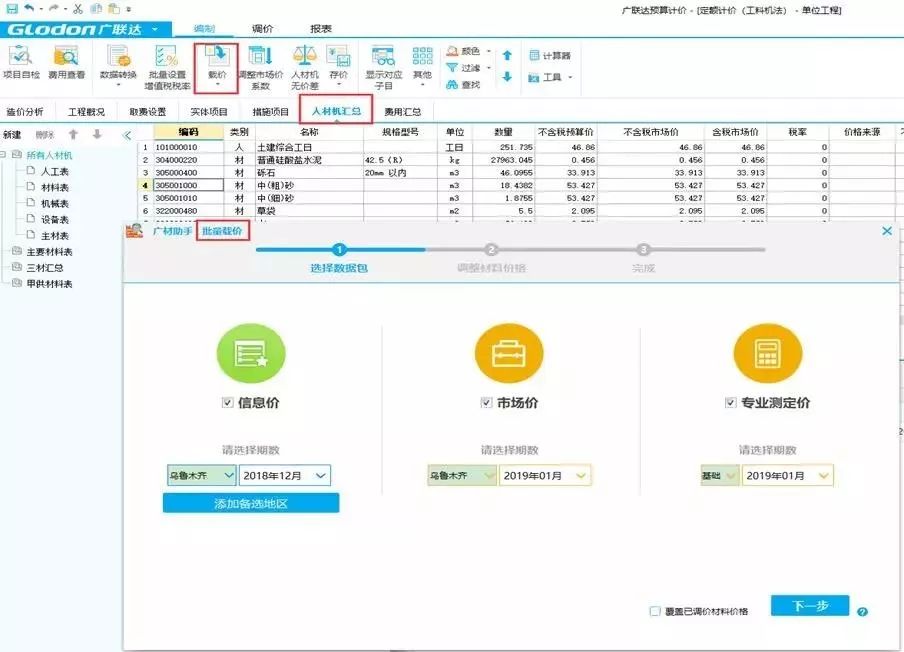Click the 过滤 filter tool
This screenshot has width=904, height=652.
pyautogui.click(x=469, y=68)
